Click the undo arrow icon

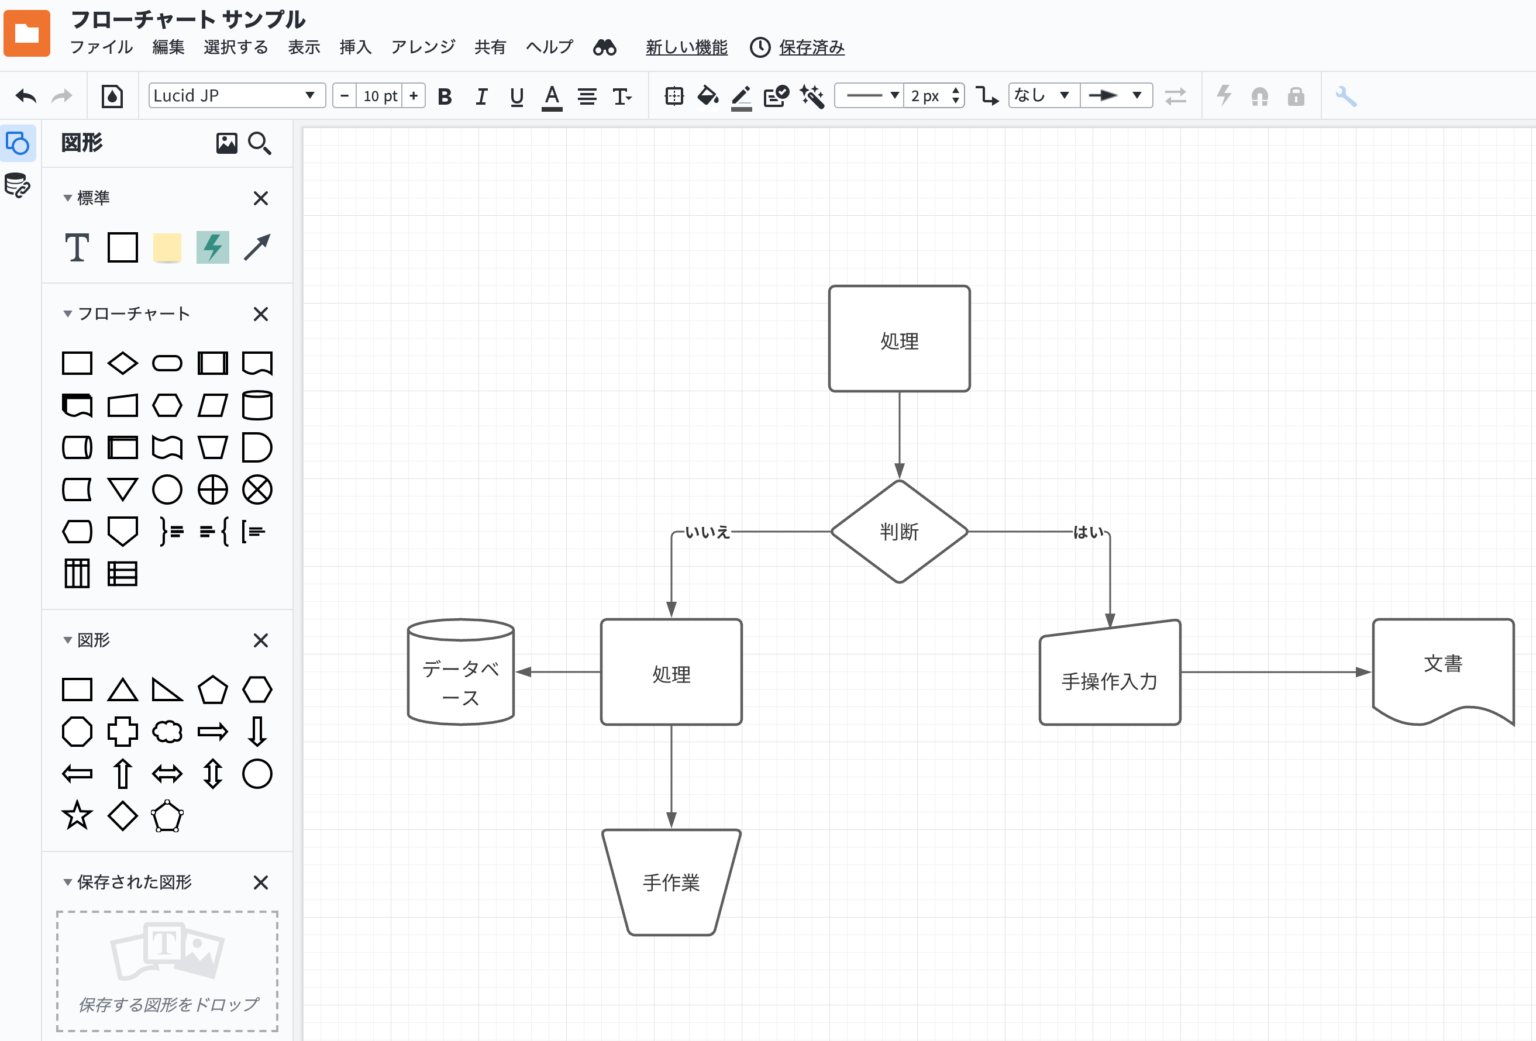pyautogui.click(x=26, y=96)
